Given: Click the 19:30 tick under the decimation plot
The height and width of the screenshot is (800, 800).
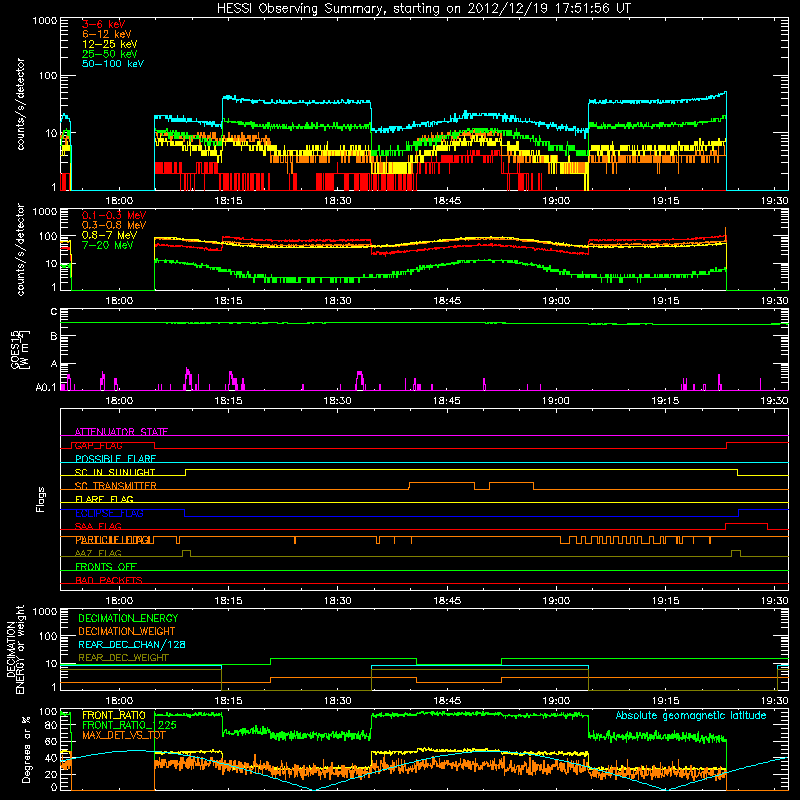Looking at the screenshot, I should click(x=774, y=701).
